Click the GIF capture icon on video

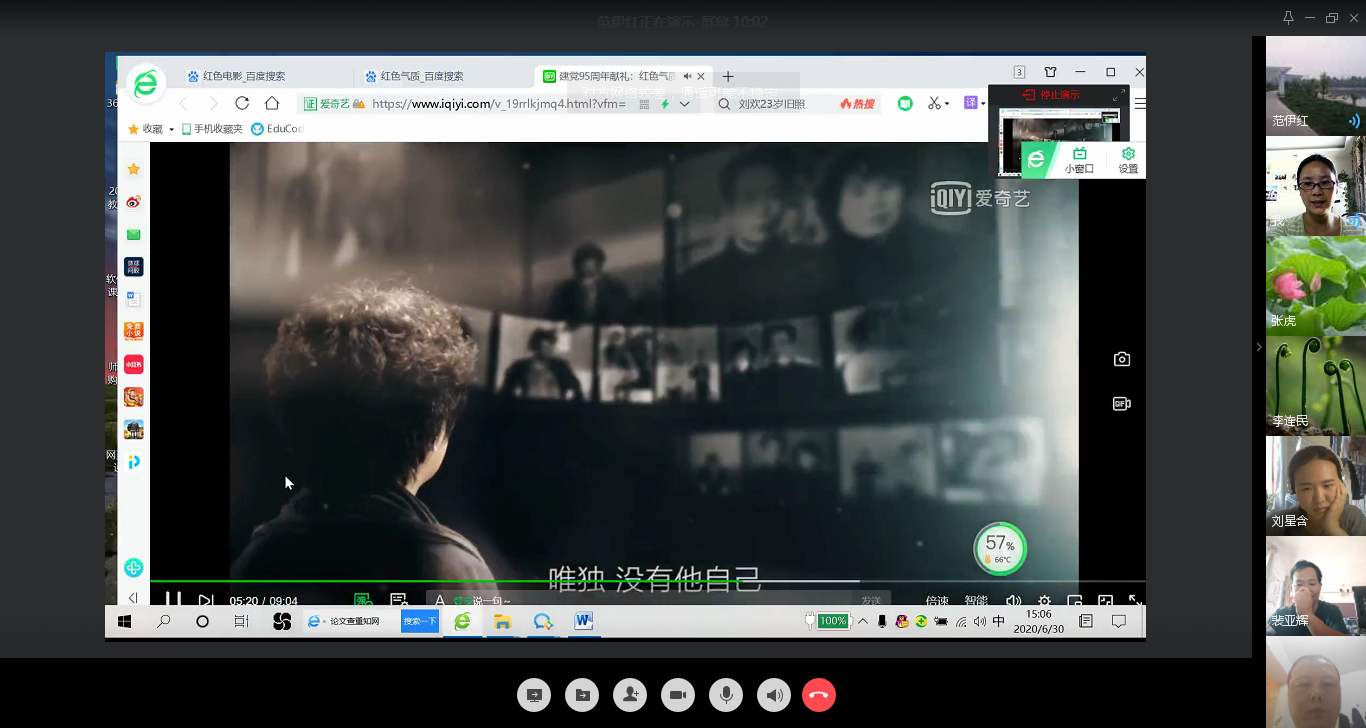click(1122, 404)
